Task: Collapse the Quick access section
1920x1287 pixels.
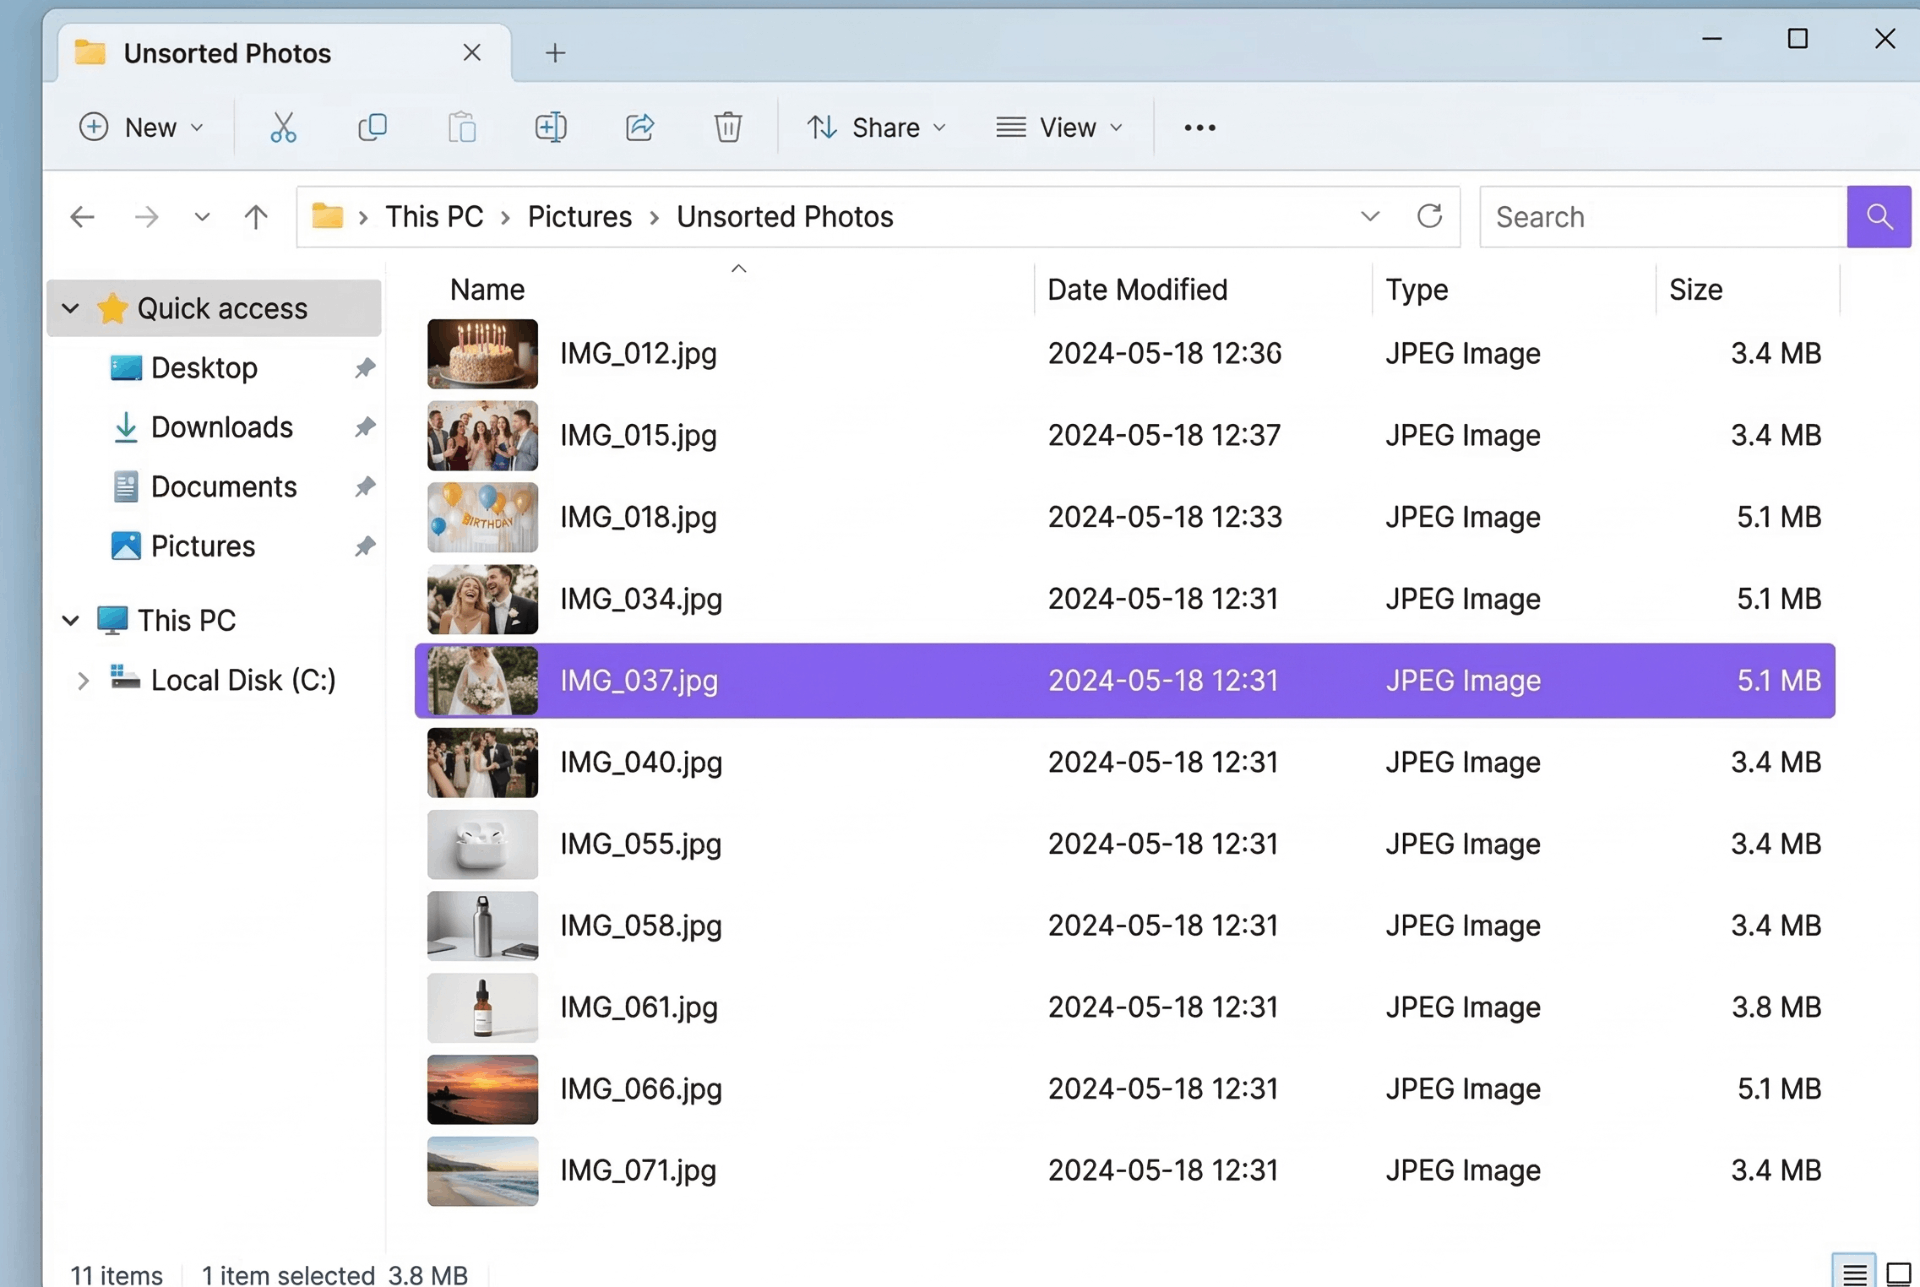Action: pyautogui.click(x=70, y=308)
